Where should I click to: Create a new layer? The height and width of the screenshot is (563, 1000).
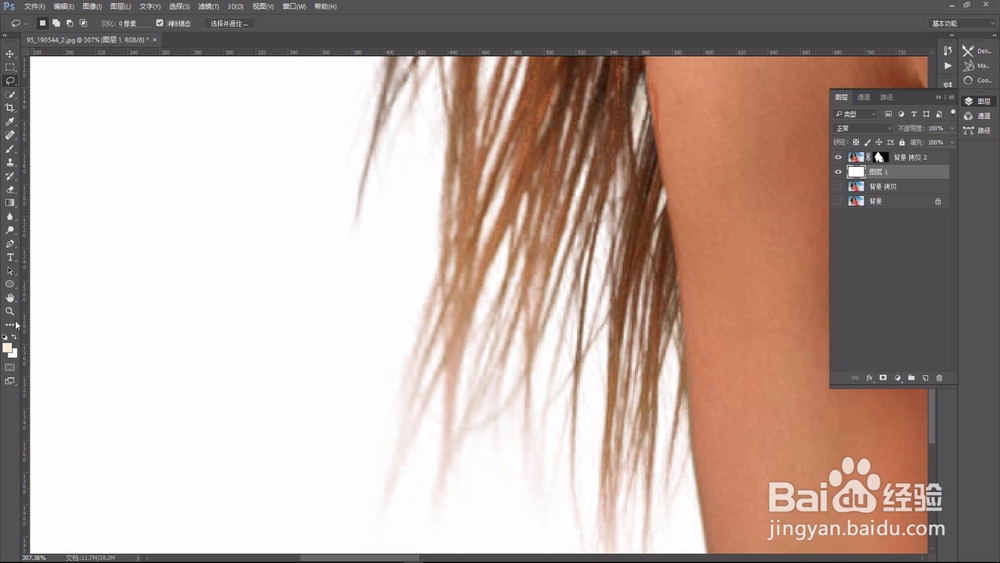tap(925, 377)
